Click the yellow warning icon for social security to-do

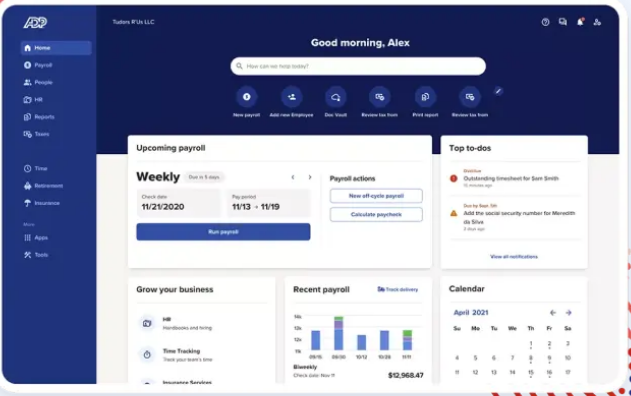pos(454,213)
